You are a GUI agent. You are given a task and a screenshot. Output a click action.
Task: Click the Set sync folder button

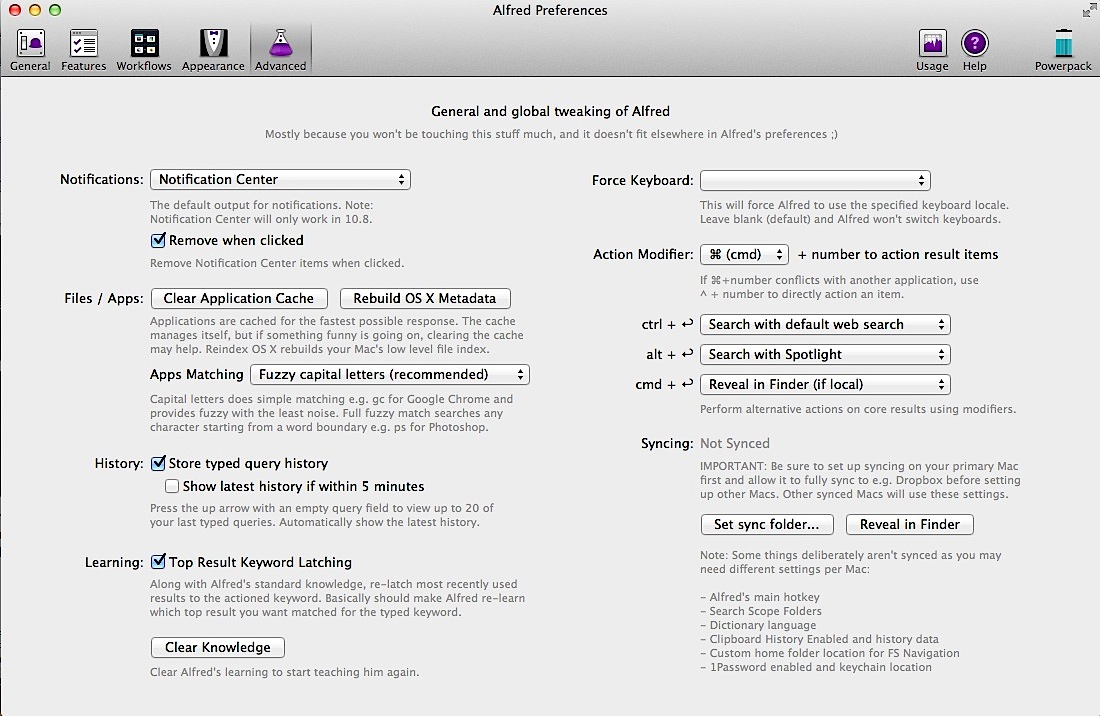(x=766, y=525)
